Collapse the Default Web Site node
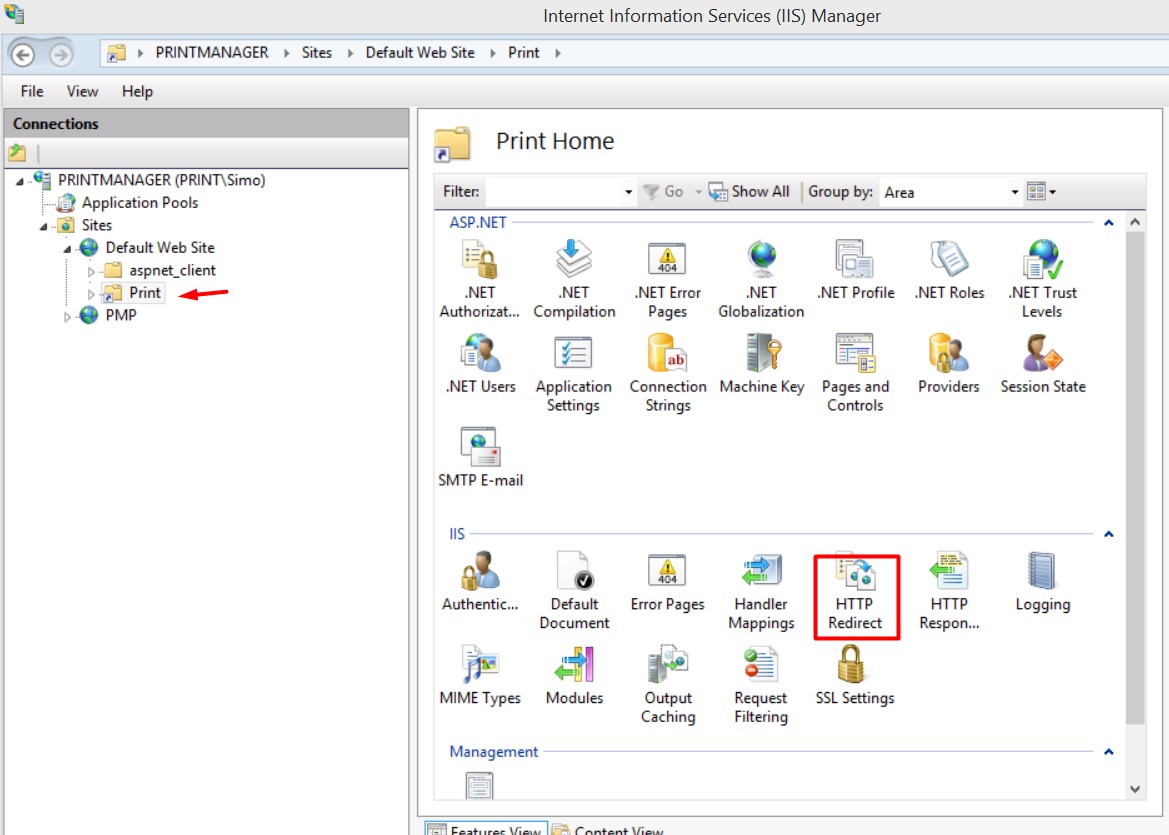 click(67, 249)
